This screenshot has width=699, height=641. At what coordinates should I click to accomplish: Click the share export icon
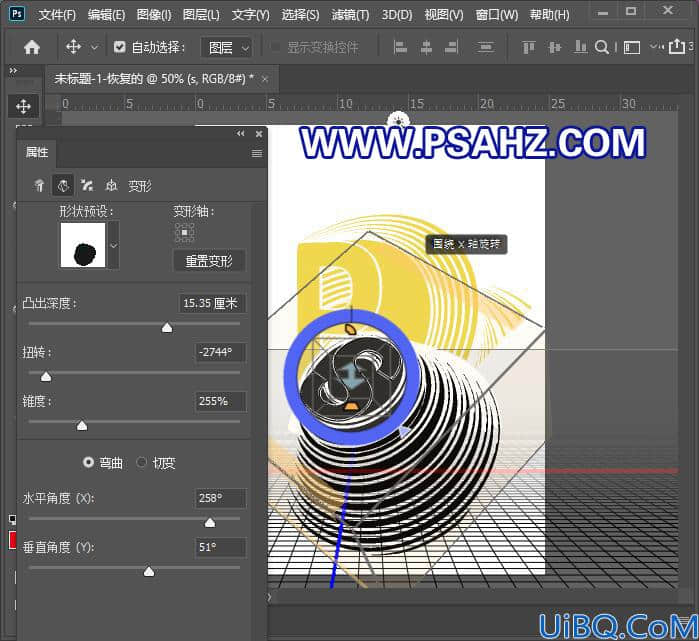point(677,46)
